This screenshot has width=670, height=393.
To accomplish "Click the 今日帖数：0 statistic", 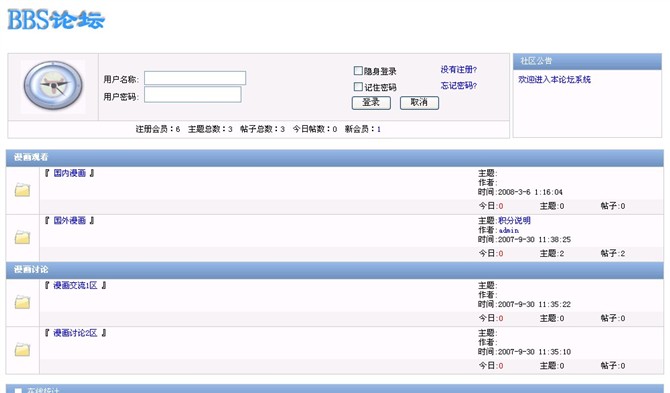I will [315, 129].
